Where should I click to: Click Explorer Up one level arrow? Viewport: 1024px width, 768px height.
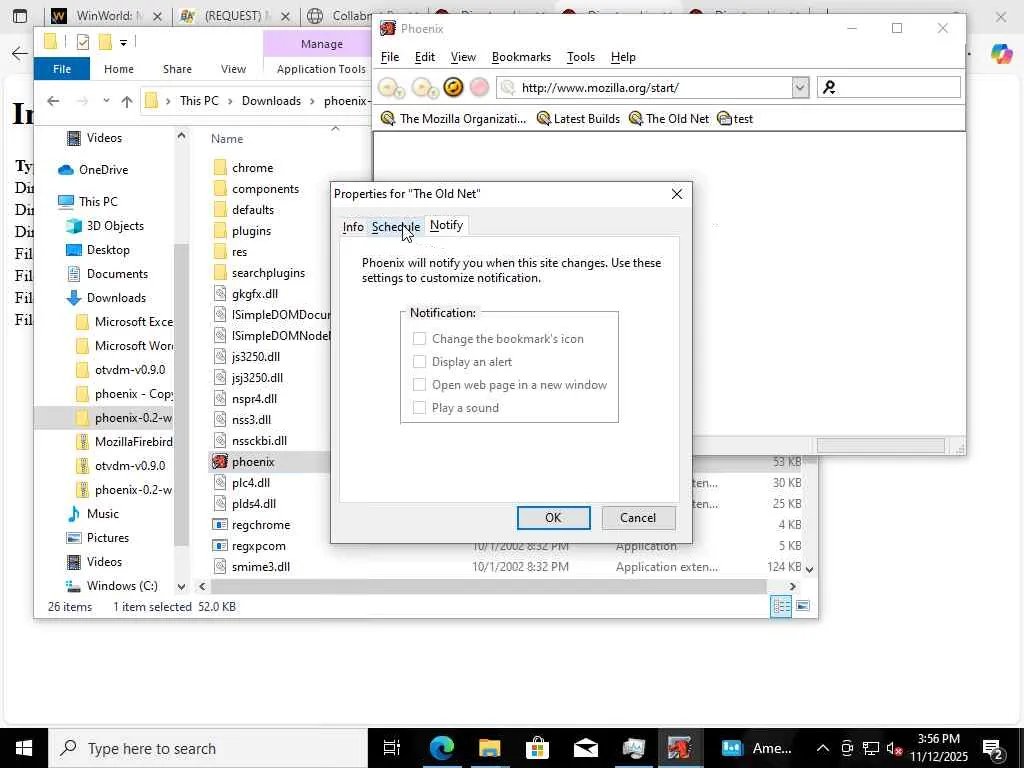(127, 101)
